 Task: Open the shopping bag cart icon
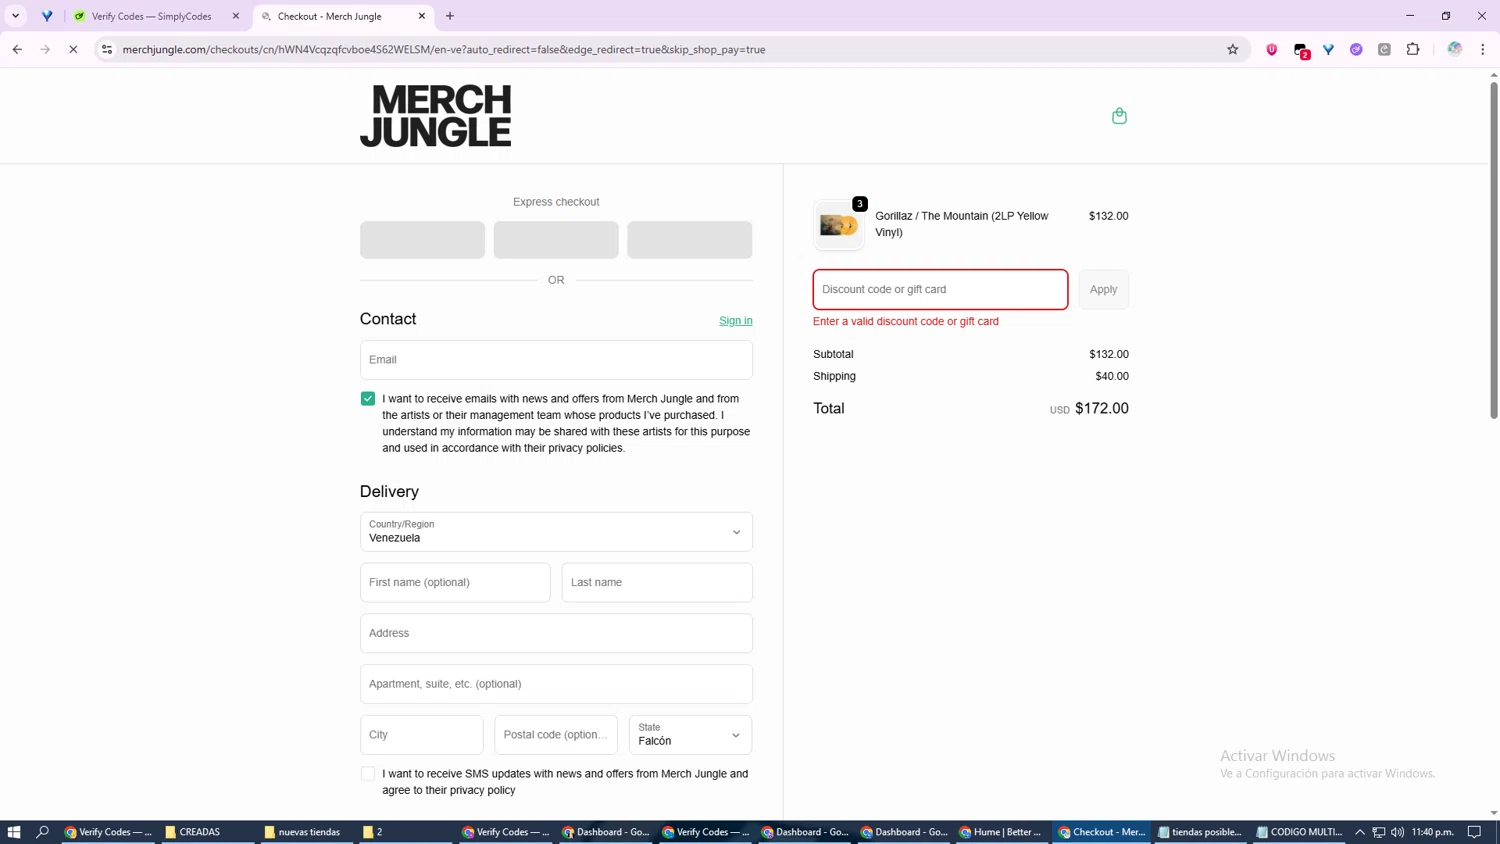point(1119,116)
